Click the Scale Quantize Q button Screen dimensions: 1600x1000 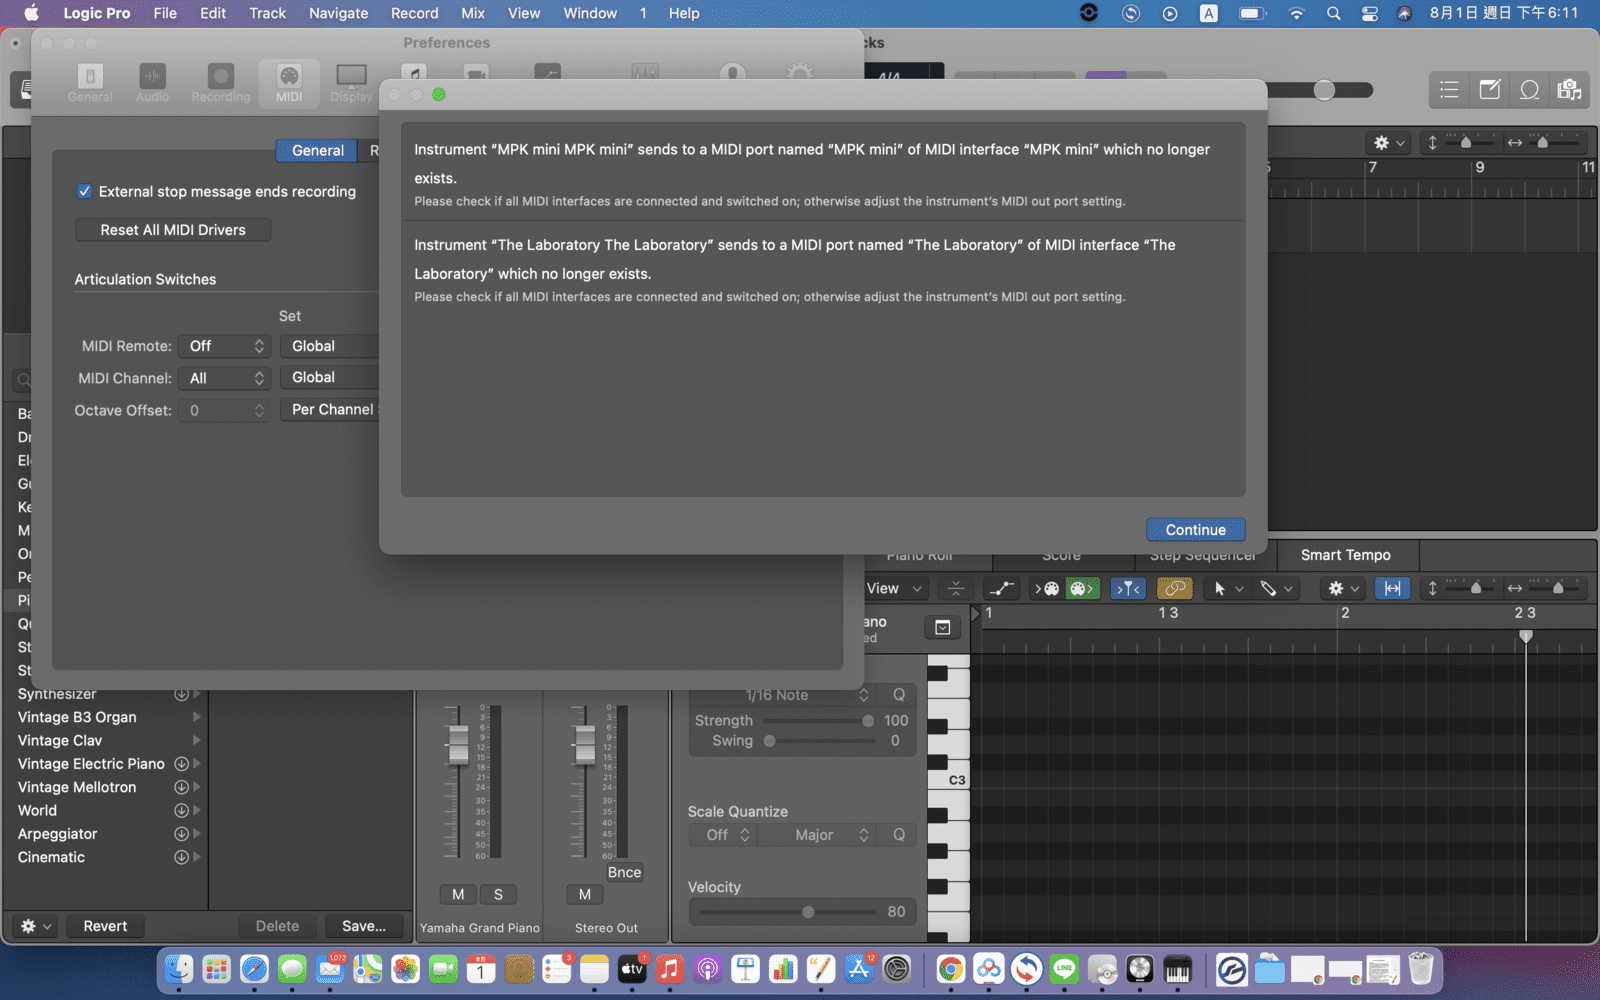(x=898, y=835)
